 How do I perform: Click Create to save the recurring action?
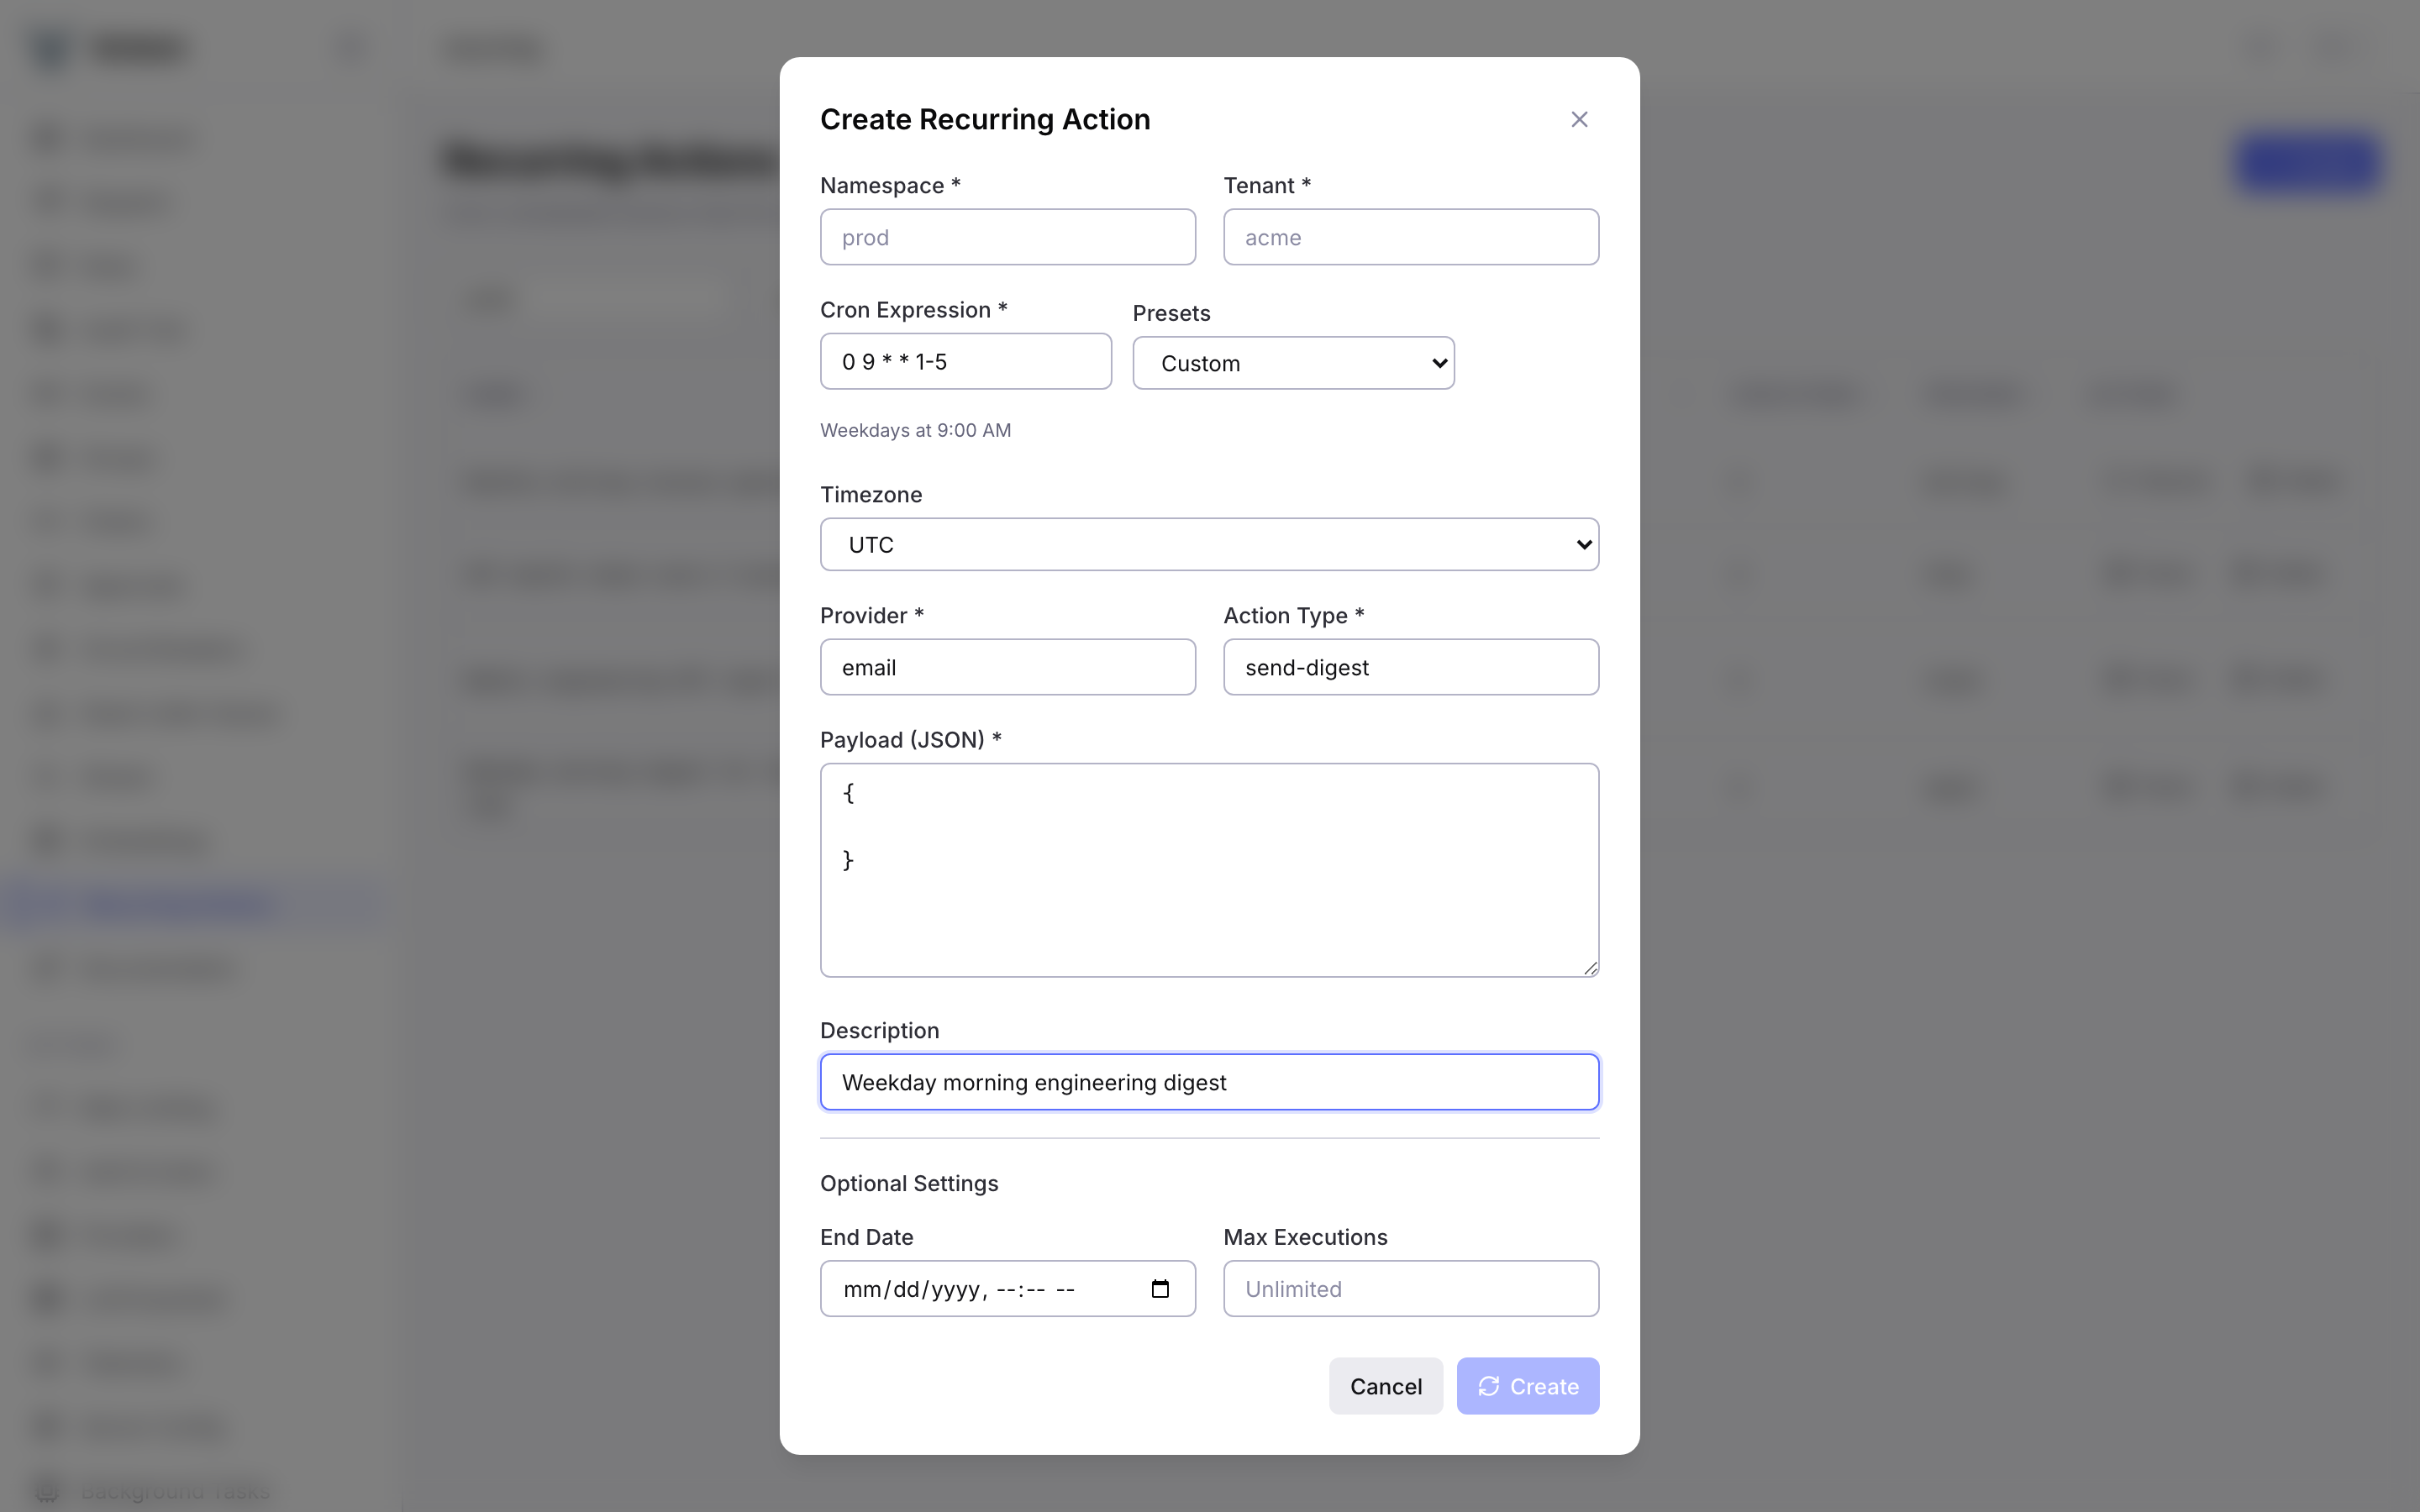point(1528,1386)
